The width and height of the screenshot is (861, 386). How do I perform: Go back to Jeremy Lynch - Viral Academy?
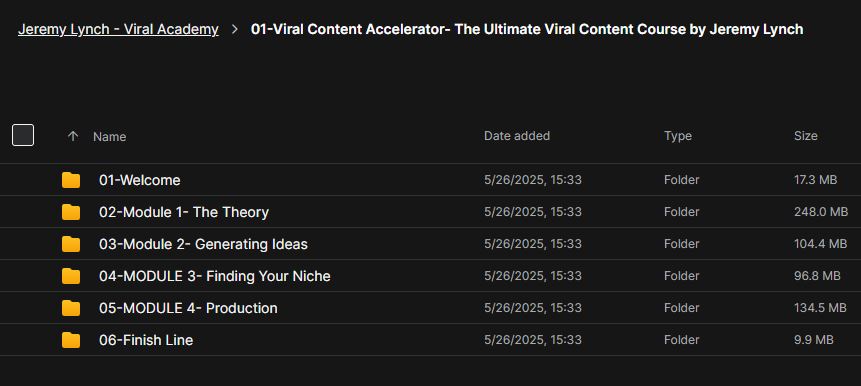click(x=118, y=29)
